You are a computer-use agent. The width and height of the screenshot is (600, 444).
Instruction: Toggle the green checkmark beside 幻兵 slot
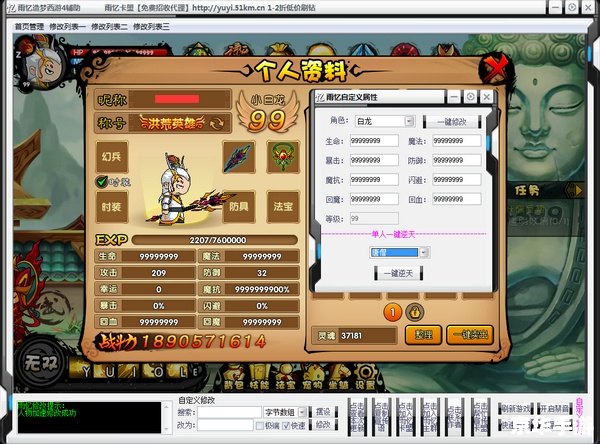pos(102,182)
